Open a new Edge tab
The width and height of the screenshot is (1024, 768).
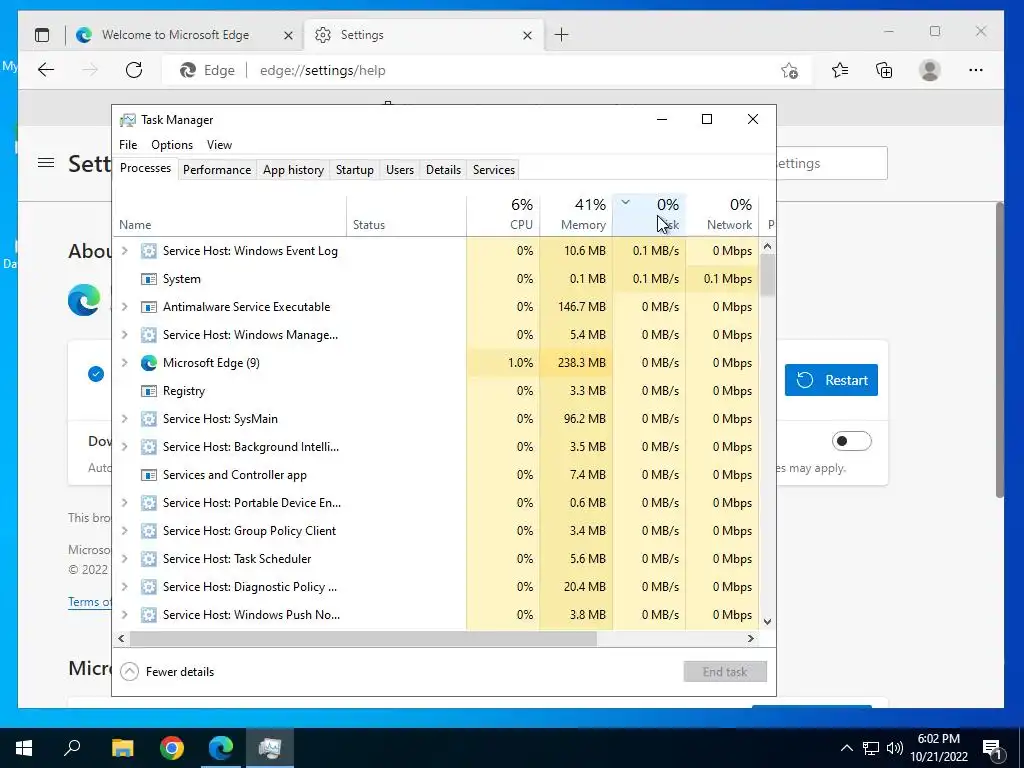[561, 35]
